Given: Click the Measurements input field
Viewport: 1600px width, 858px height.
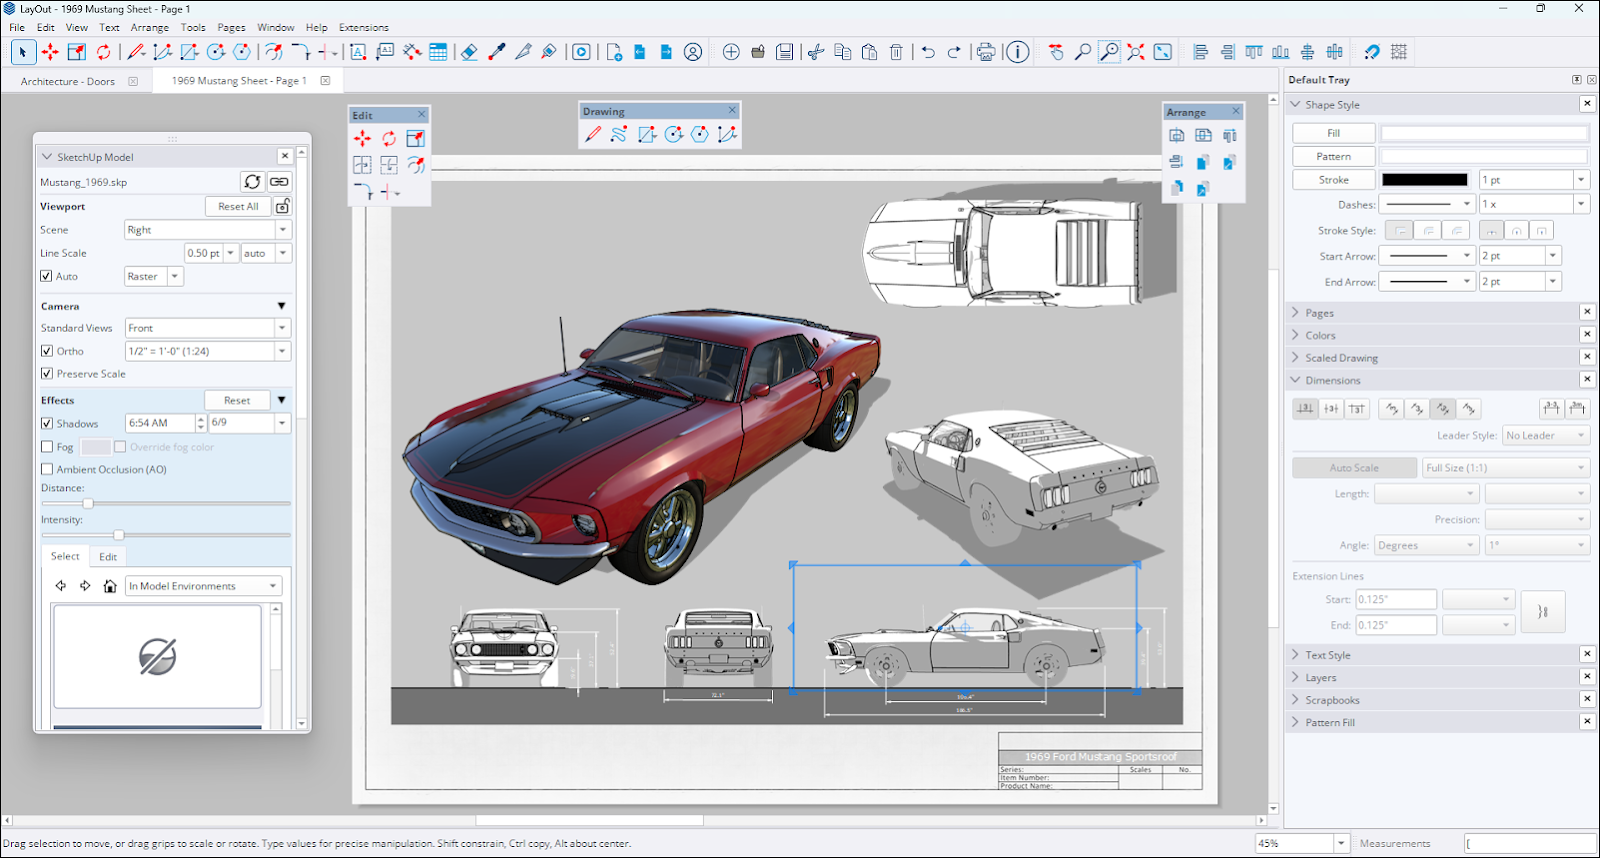Looking at the screenshot, I should point(1530,843).
